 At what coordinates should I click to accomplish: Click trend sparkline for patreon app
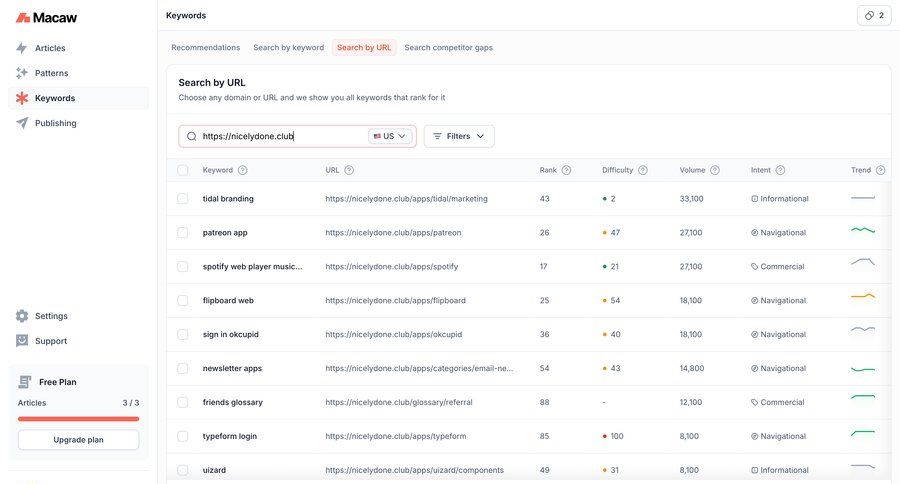[863, 230]
